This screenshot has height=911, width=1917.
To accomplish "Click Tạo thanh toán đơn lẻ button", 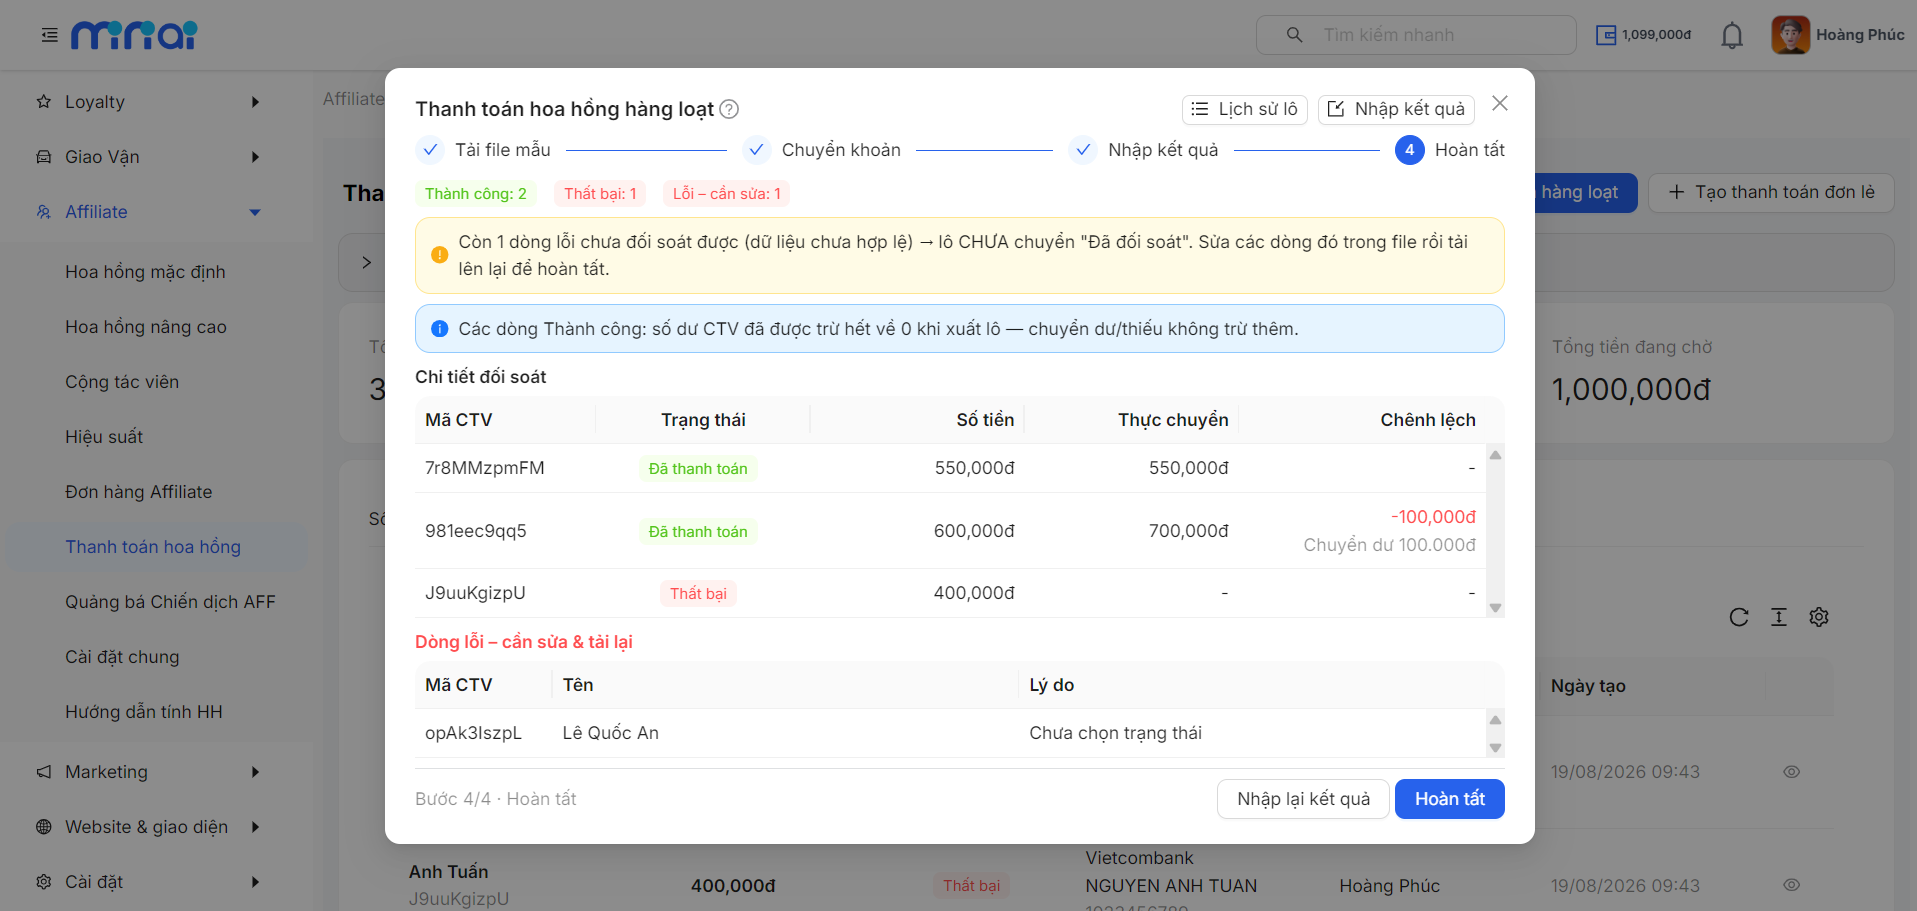I will (x=1771, y=192).
